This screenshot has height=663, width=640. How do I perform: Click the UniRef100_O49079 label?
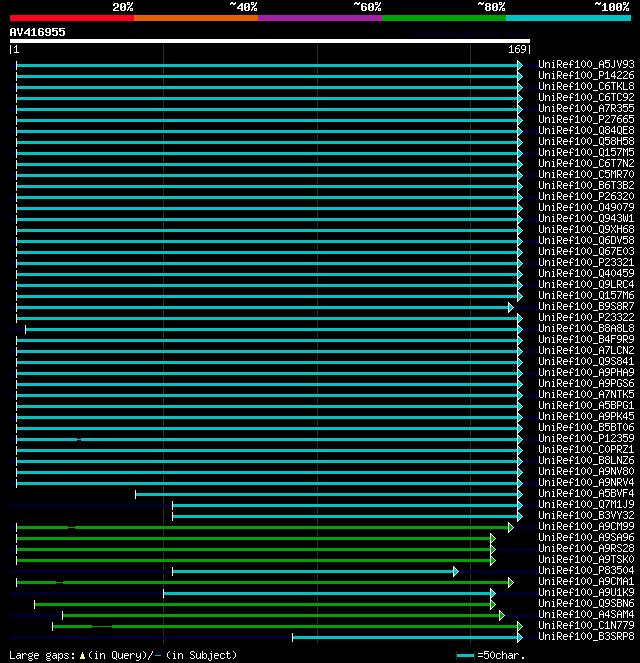coord(586,208)
